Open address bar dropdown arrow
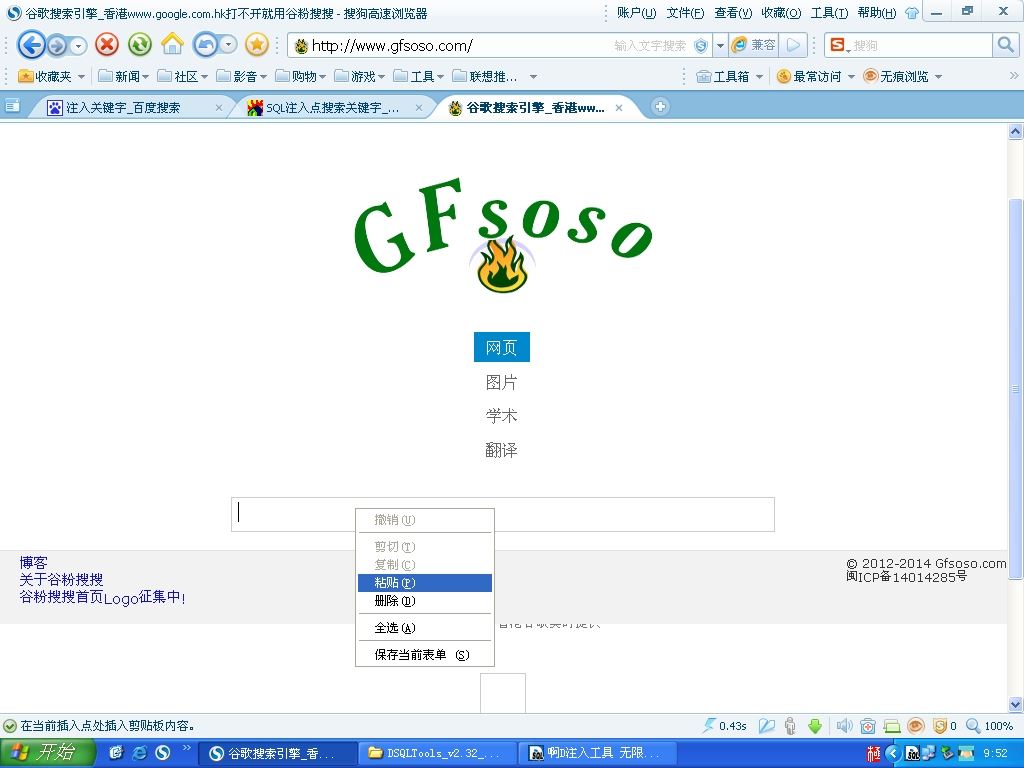 (720, 46)
